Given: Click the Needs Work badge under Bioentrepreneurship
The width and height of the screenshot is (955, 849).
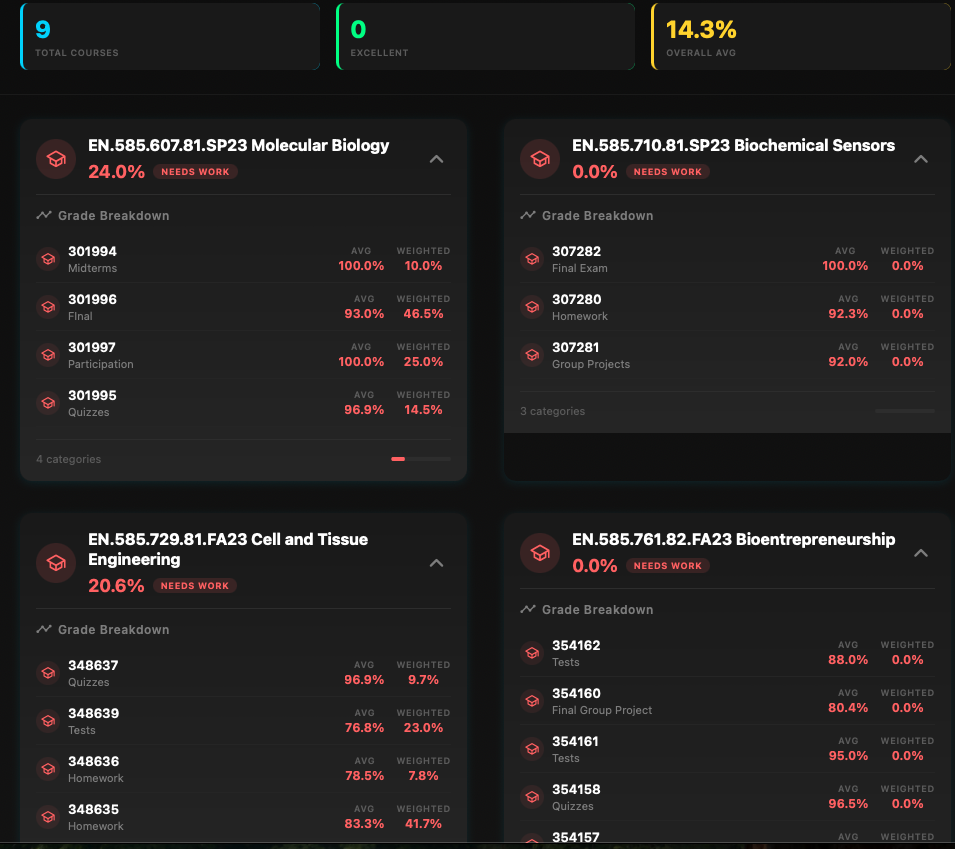Looking at the screenshot, I should click(x=668, y=566).
